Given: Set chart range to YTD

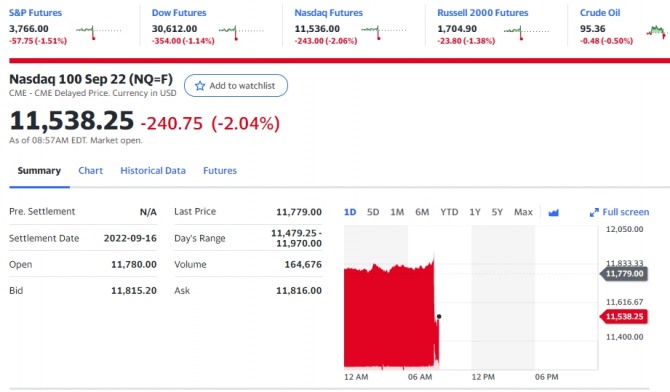Looking at the screenshot, I should [x=449, y=212].
